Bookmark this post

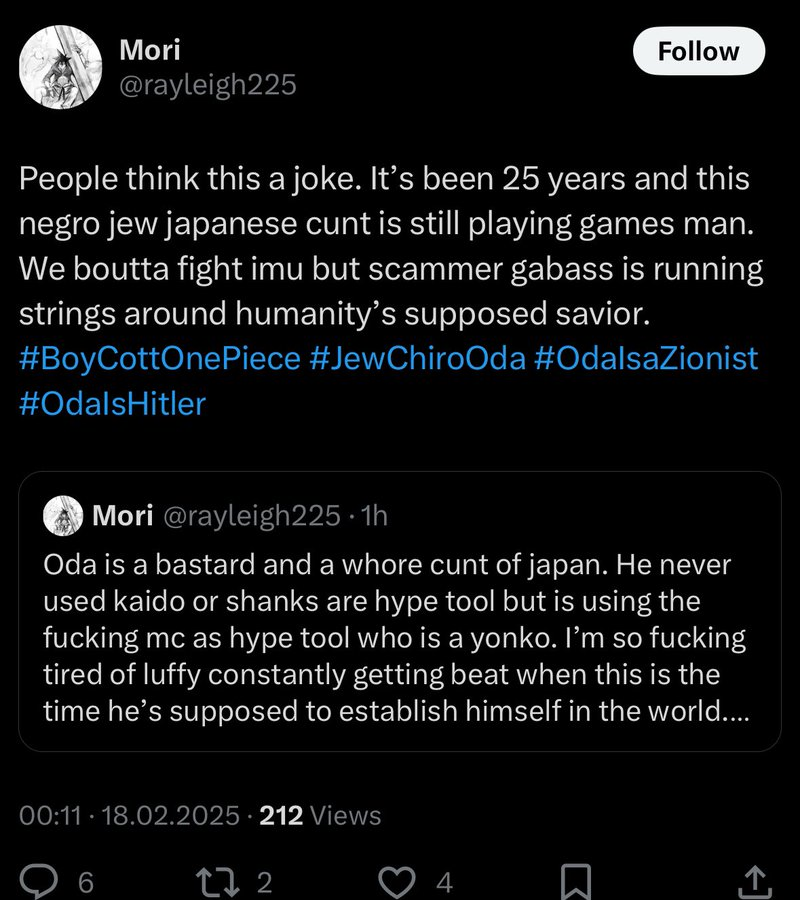(x=576, y=881)
